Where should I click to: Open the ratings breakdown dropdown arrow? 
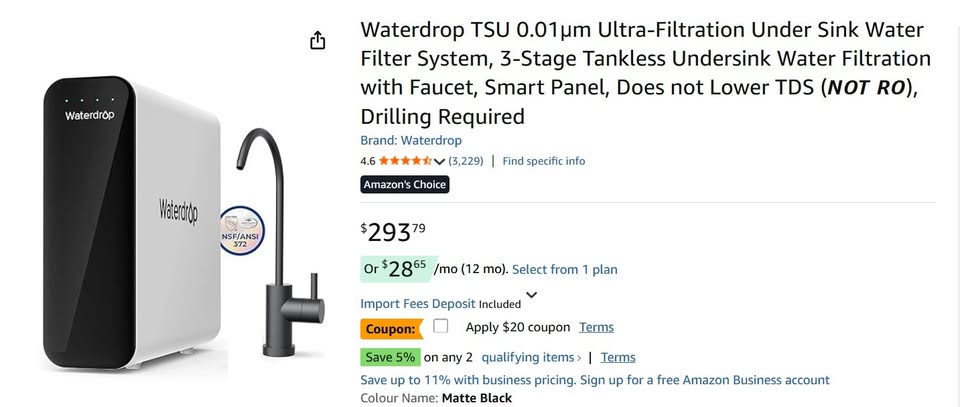tap(440, 161)
